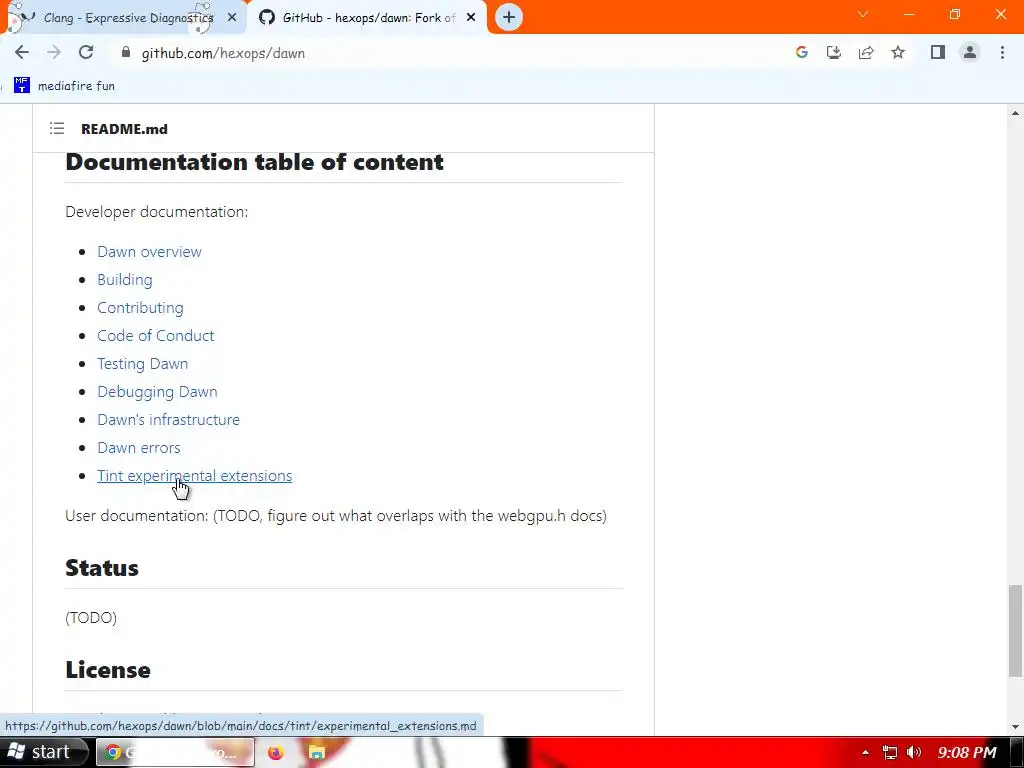Image resolution: width=1024 pixels, height=768 pixels.
Task: Select Chrome window in taskbar
Action: [175, 752]
